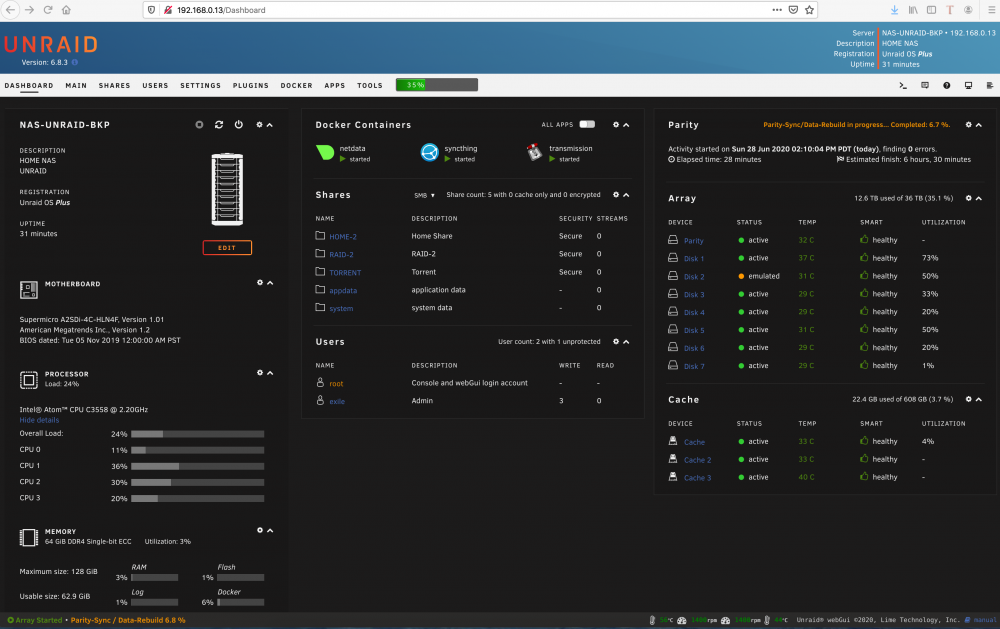
Task: Click the power icon for NAS-UNRAID-BKP
Action: pyautogui.click(x=239, y=125)
